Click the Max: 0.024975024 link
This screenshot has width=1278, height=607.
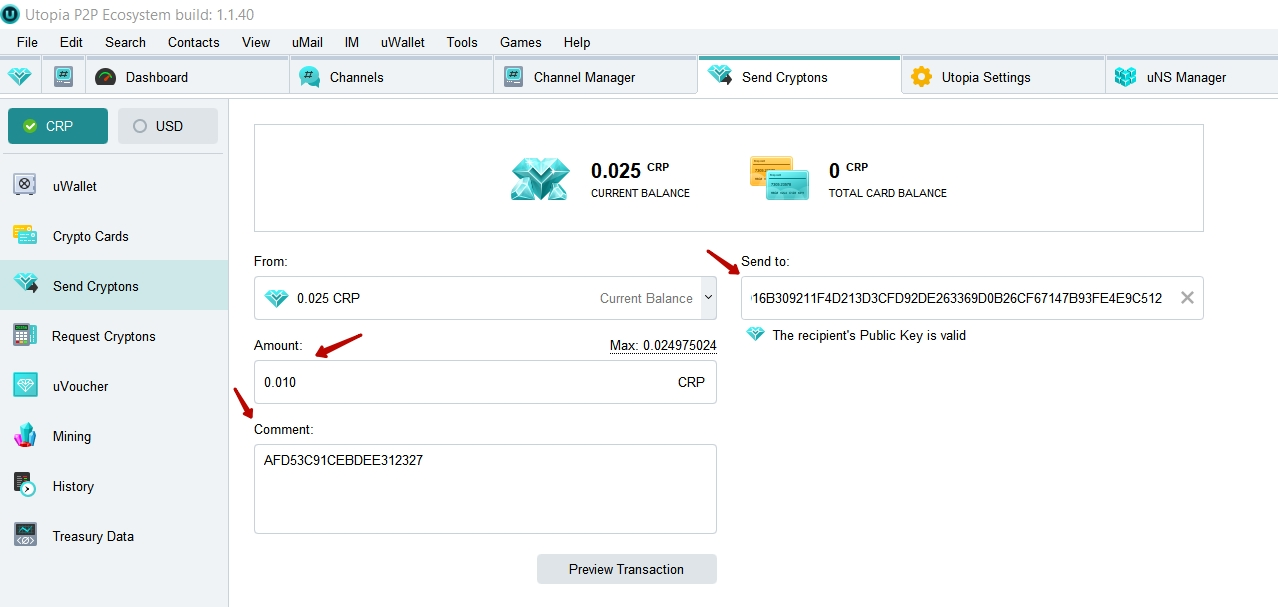(663, 345)
